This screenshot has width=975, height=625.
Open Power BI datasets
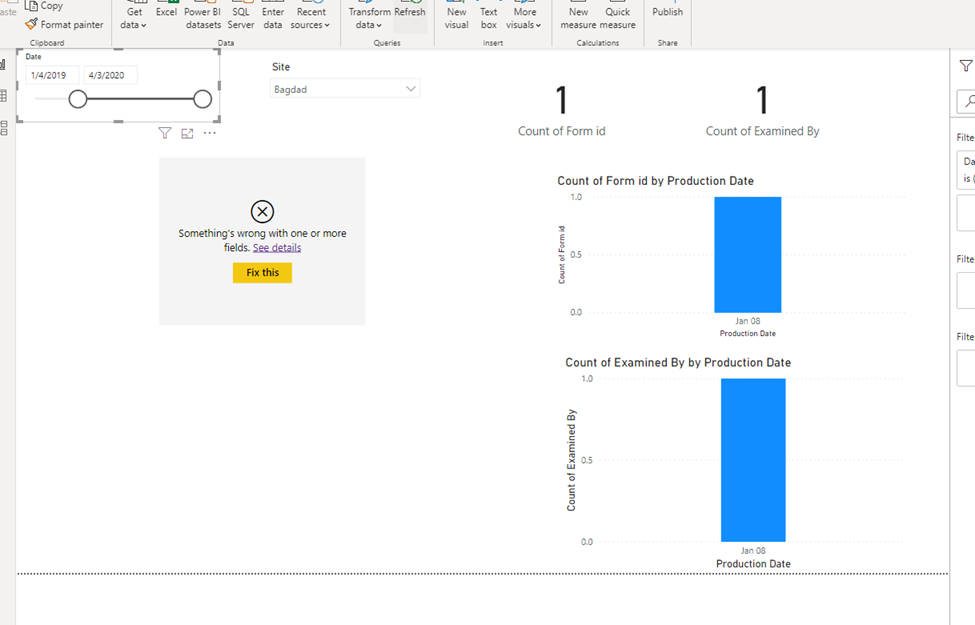click(203, 17)
